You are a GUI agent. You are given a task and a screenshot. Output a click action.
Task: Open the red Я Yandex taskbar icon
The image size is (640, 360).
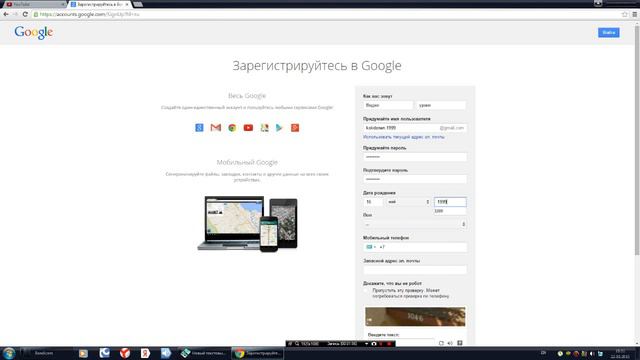coord(145,353)
